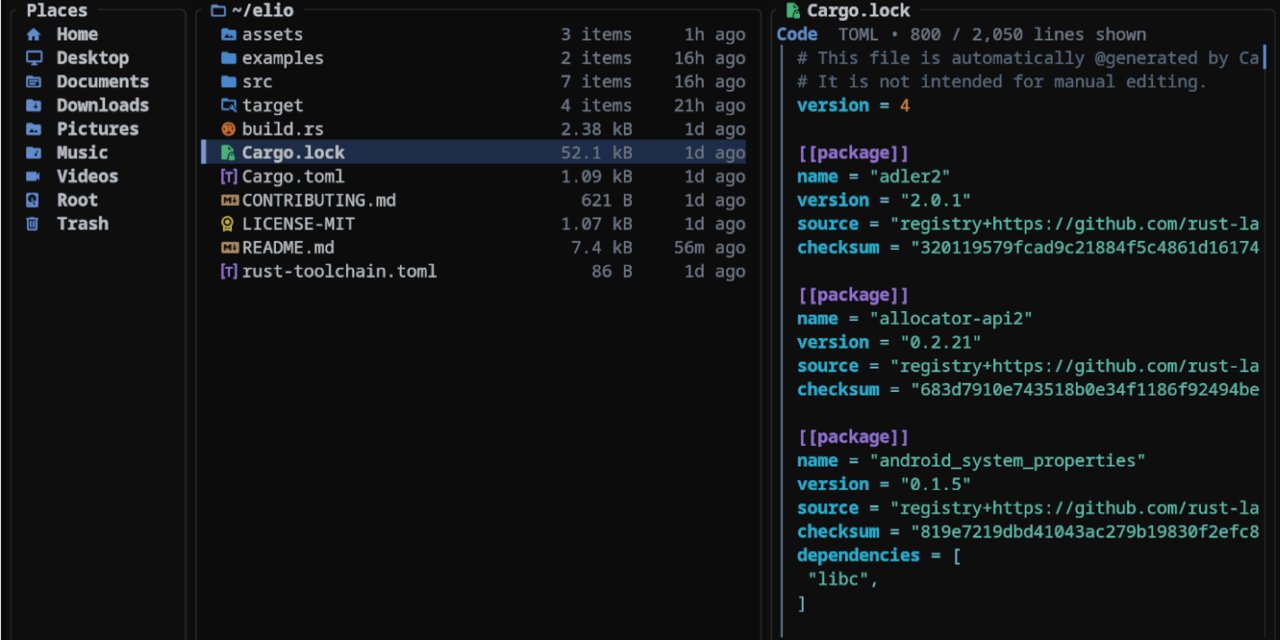
Task: Click the LICENSE-MIT license badge icon
Action: [x=228, y=224]
